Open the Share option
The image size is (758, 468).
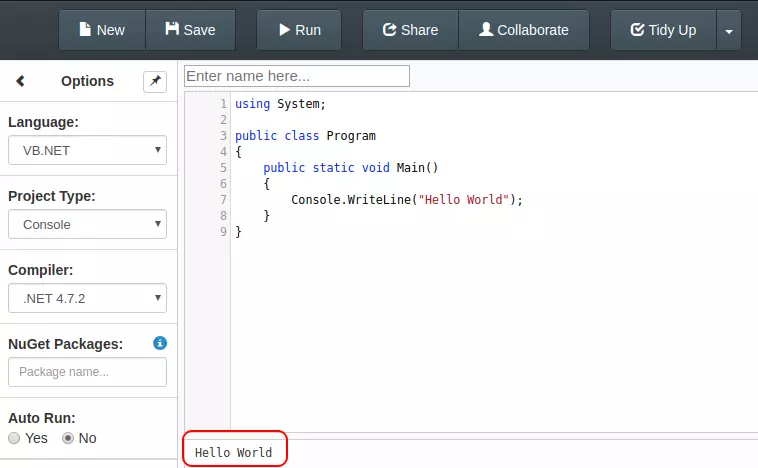(x=410, y=30)
